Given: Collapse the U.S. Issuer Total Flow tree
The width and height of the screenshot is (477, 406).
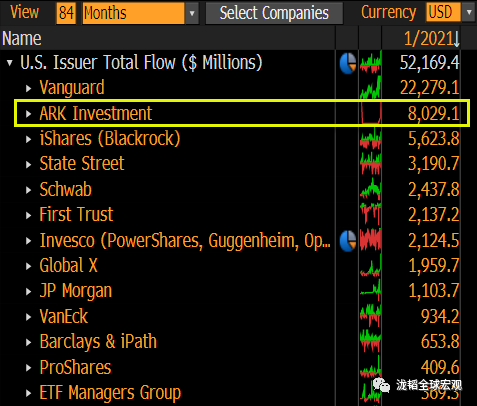Looking at the screenshot, I should coord(10,63).
